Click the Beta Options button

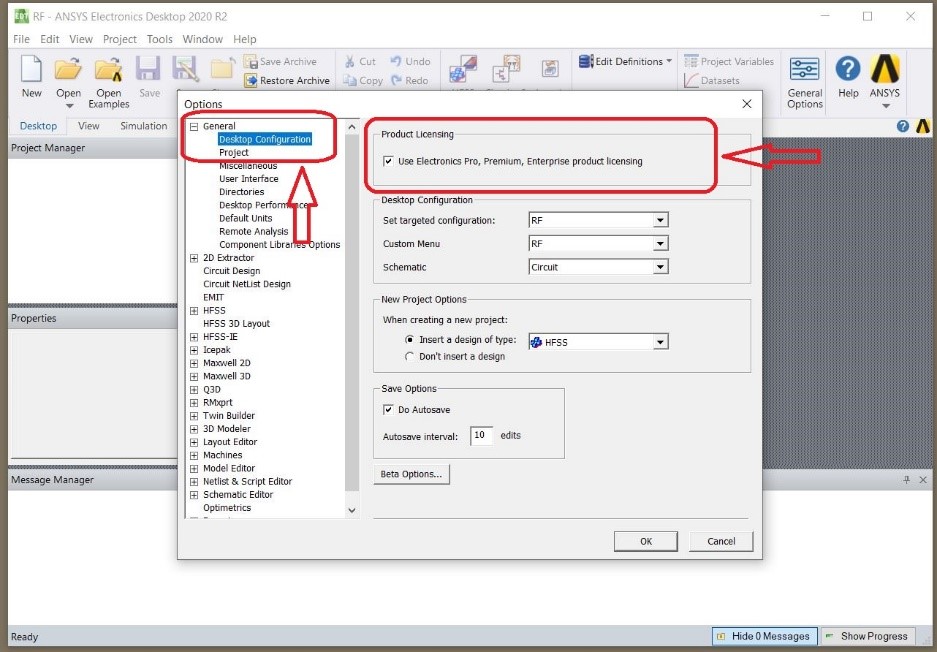pyautogui.click(x=411, y=475)
